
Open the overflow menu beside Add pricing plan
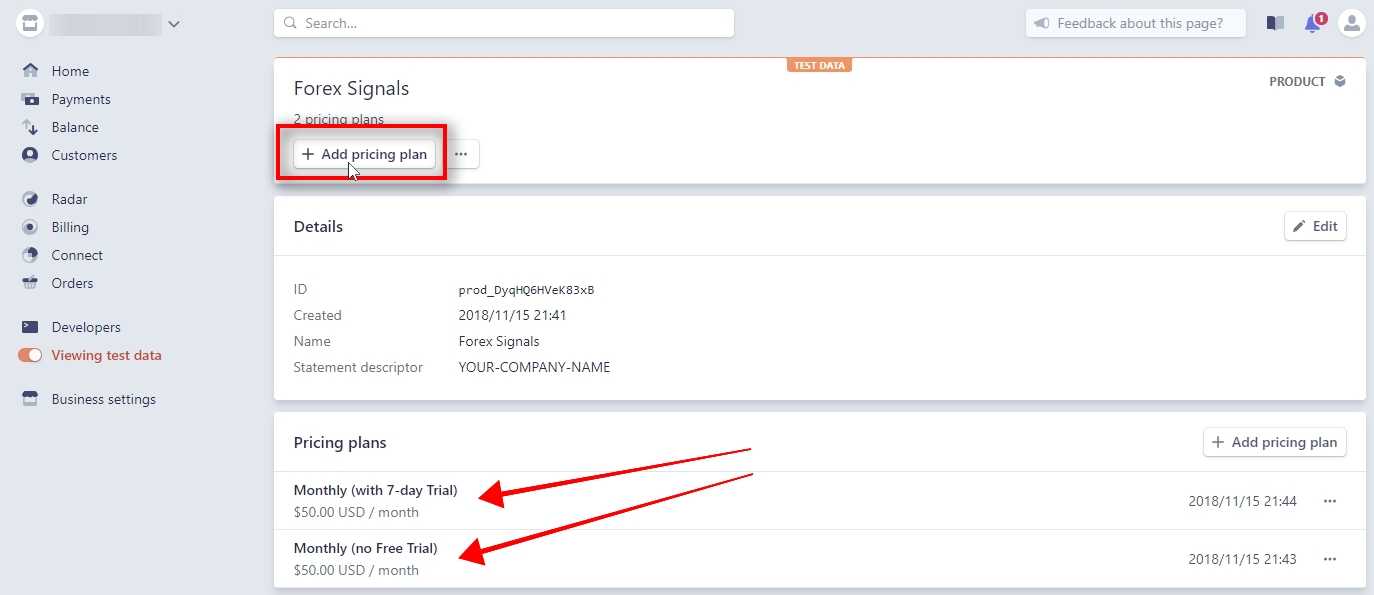pyautogui.click(x=461, y=154)
